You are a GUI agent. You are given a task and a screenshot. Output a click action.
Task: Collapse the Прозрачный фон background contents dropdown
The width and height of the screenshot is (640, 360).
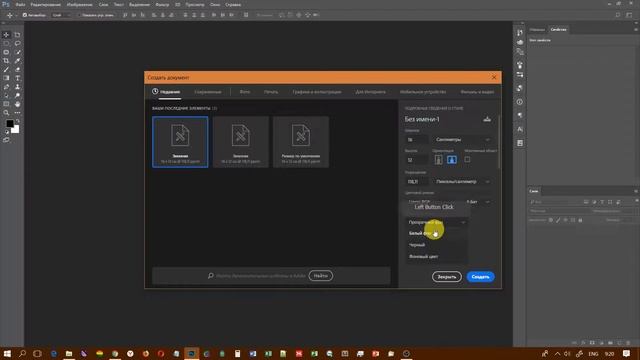(x=436, y=222)
